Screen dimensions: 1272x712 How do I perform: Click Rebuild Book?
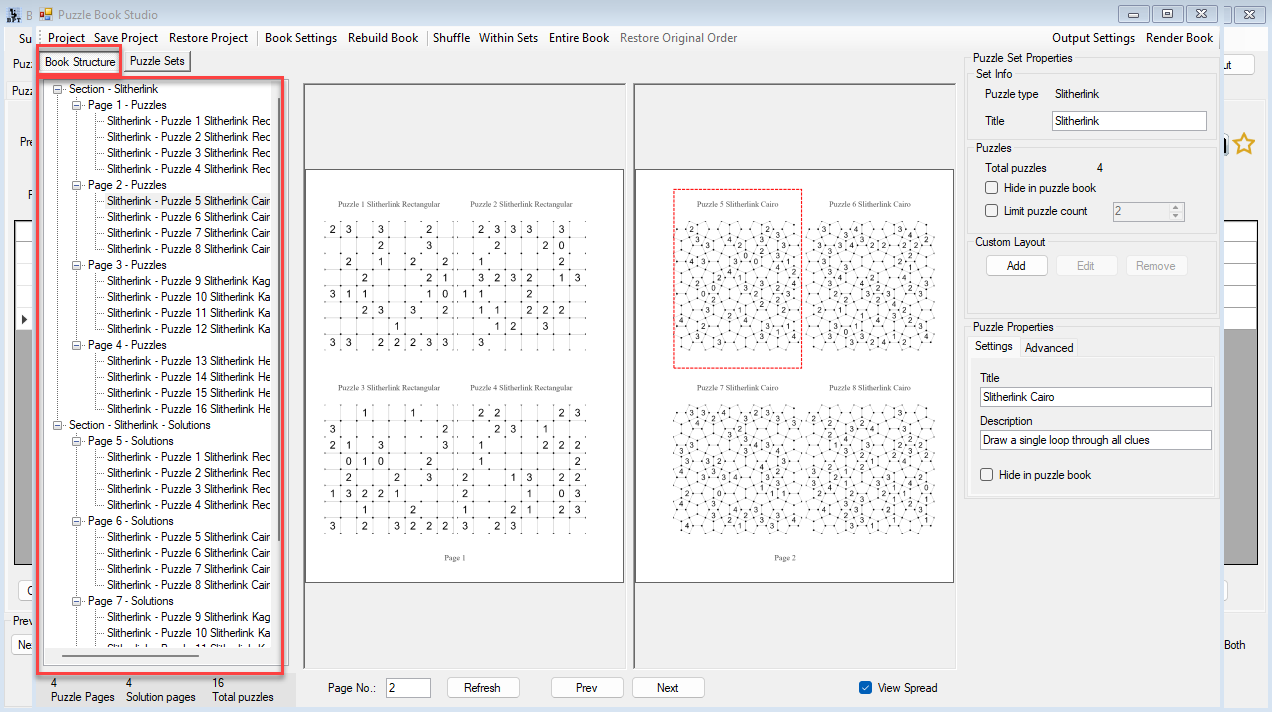[x=383, y=38]
